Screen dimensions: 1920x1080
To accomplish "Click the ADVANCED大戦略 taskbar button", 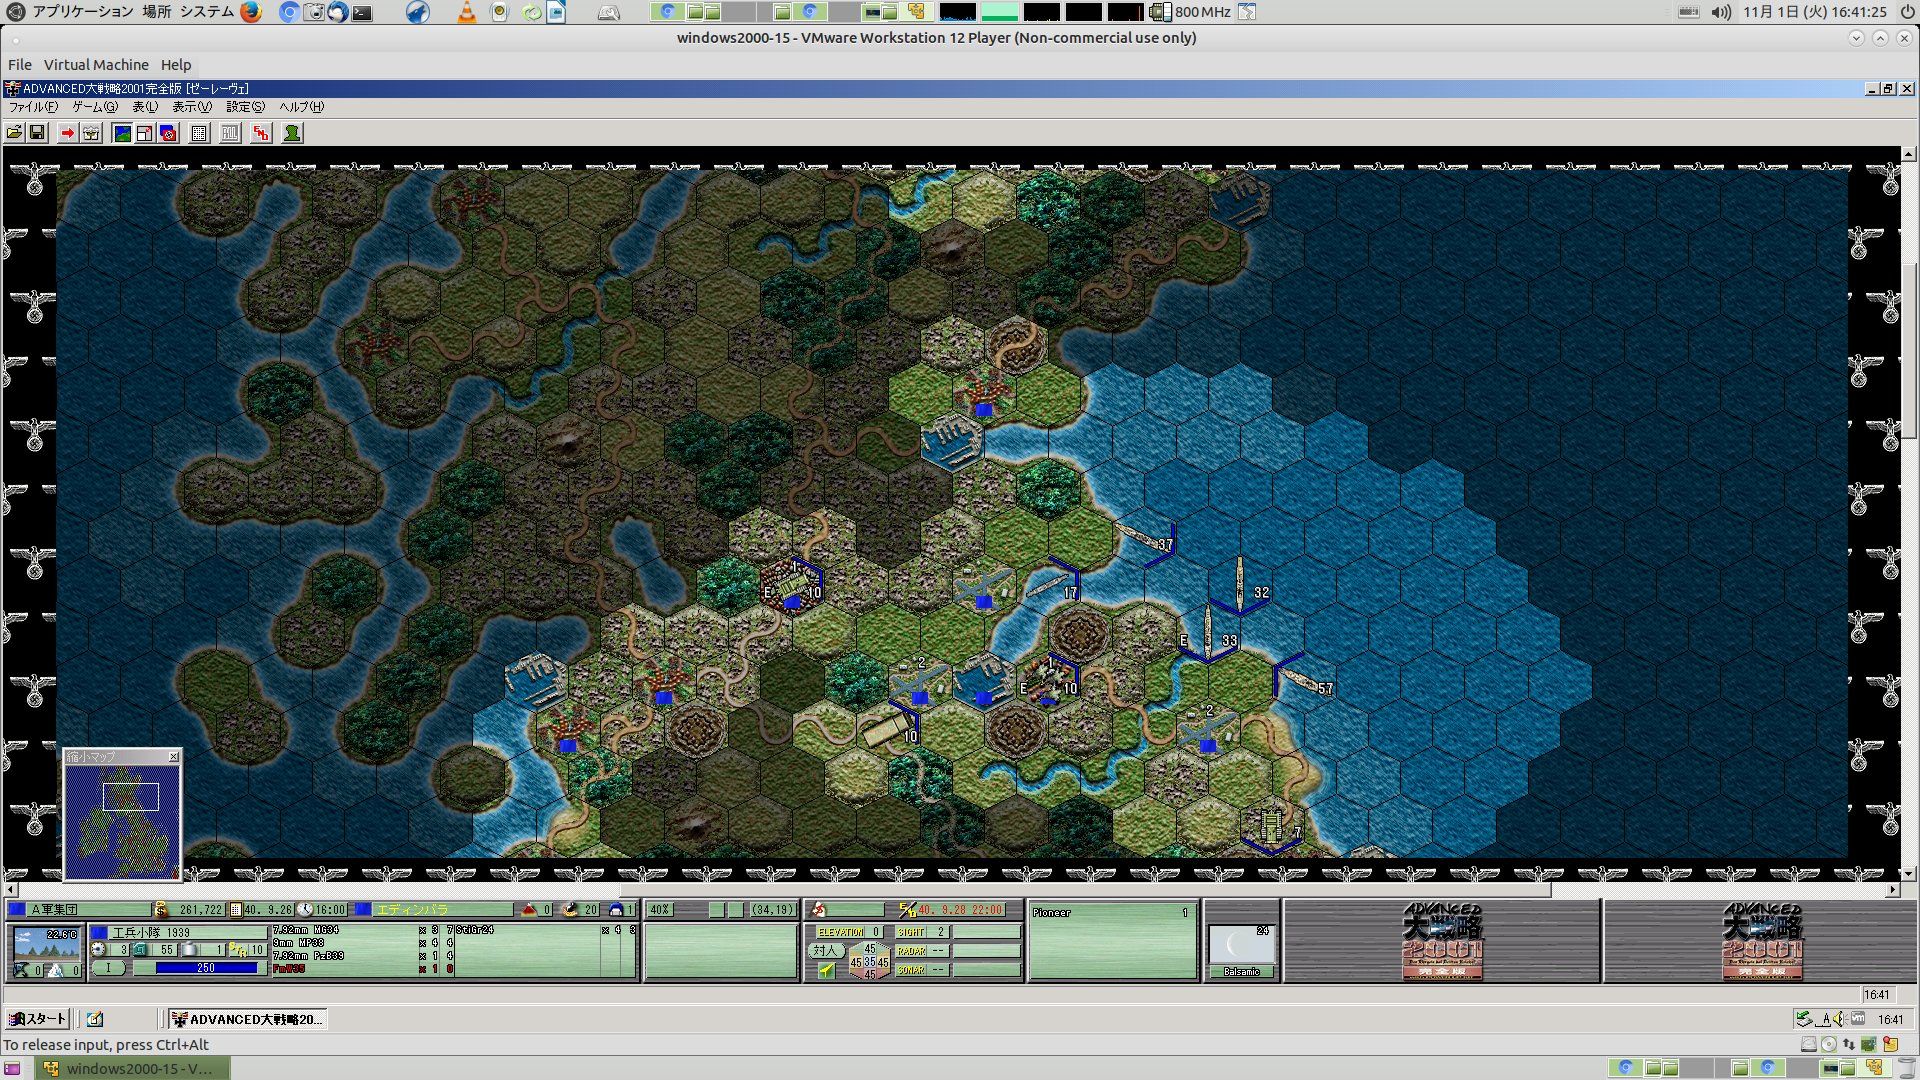I will 247,1019.
